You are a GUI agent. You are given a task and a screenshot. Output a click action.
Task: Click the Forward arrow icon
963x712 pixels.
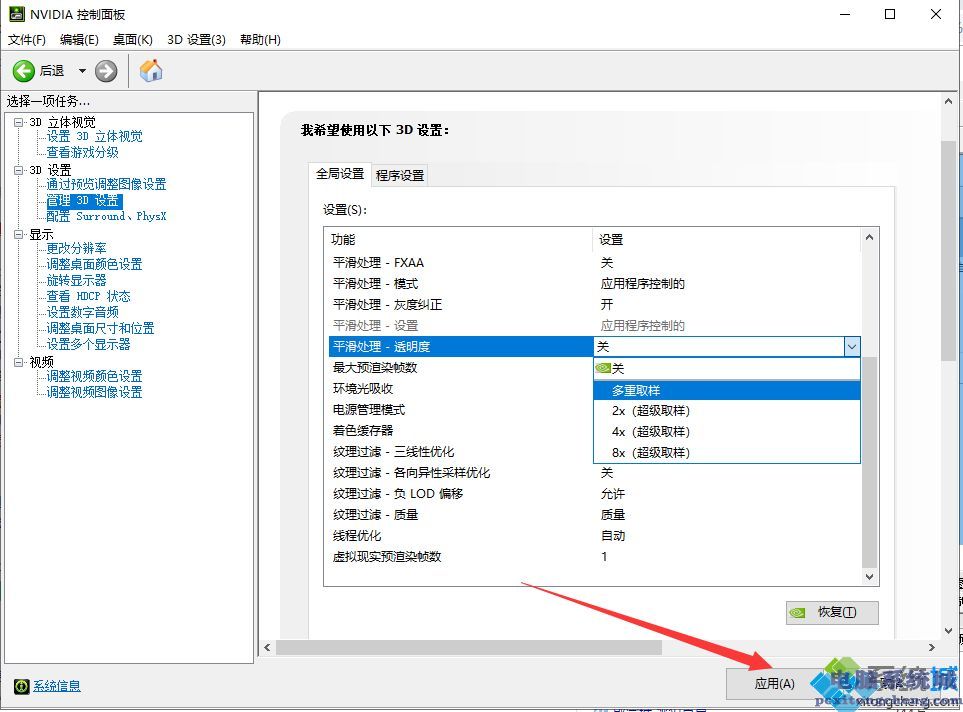click(106, 71)
